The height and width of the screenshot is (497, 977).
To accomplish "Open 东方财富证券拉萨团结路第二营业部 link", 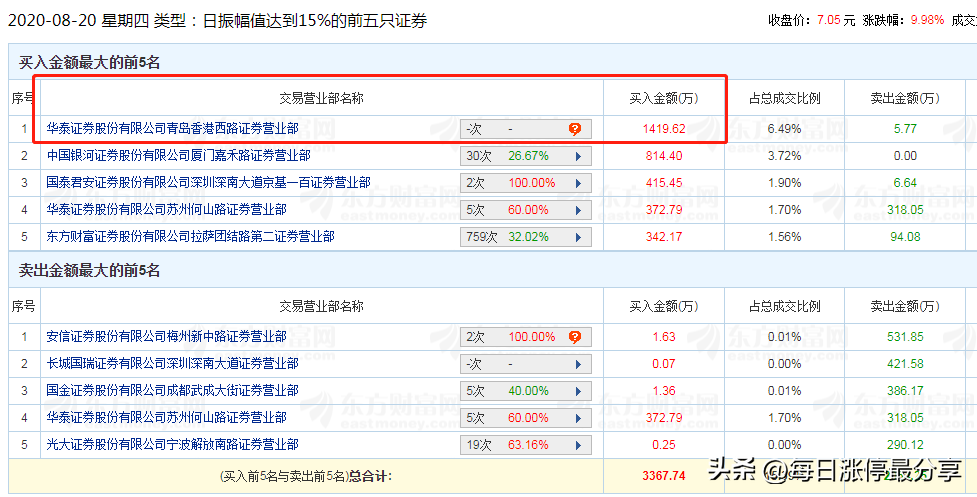I will pos(190,237).
